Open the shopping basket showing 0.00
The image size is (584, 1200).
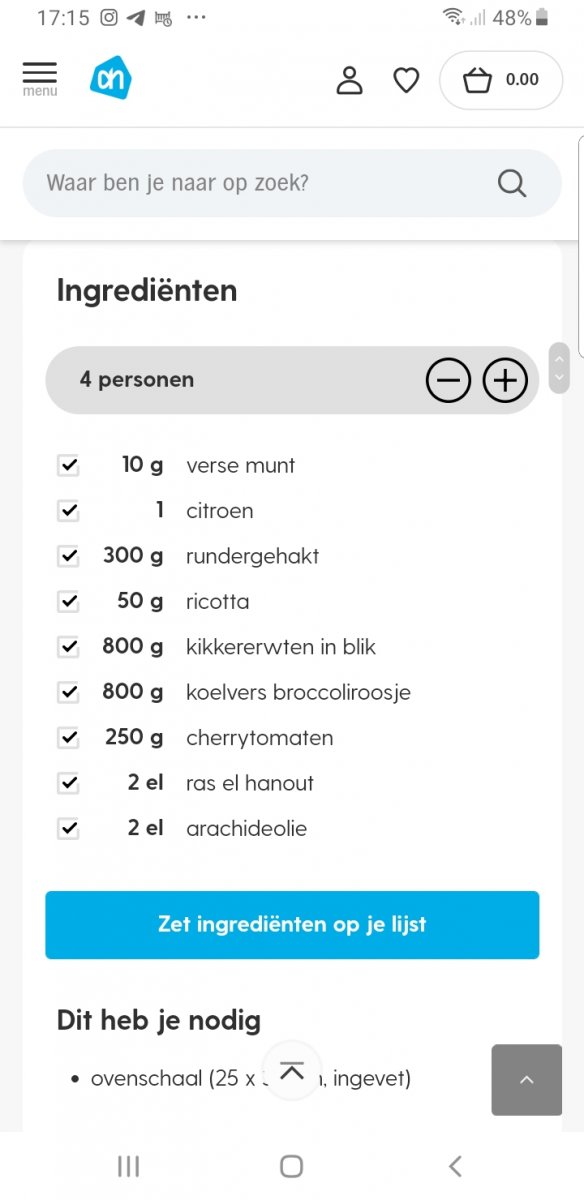tap(500, 80)
